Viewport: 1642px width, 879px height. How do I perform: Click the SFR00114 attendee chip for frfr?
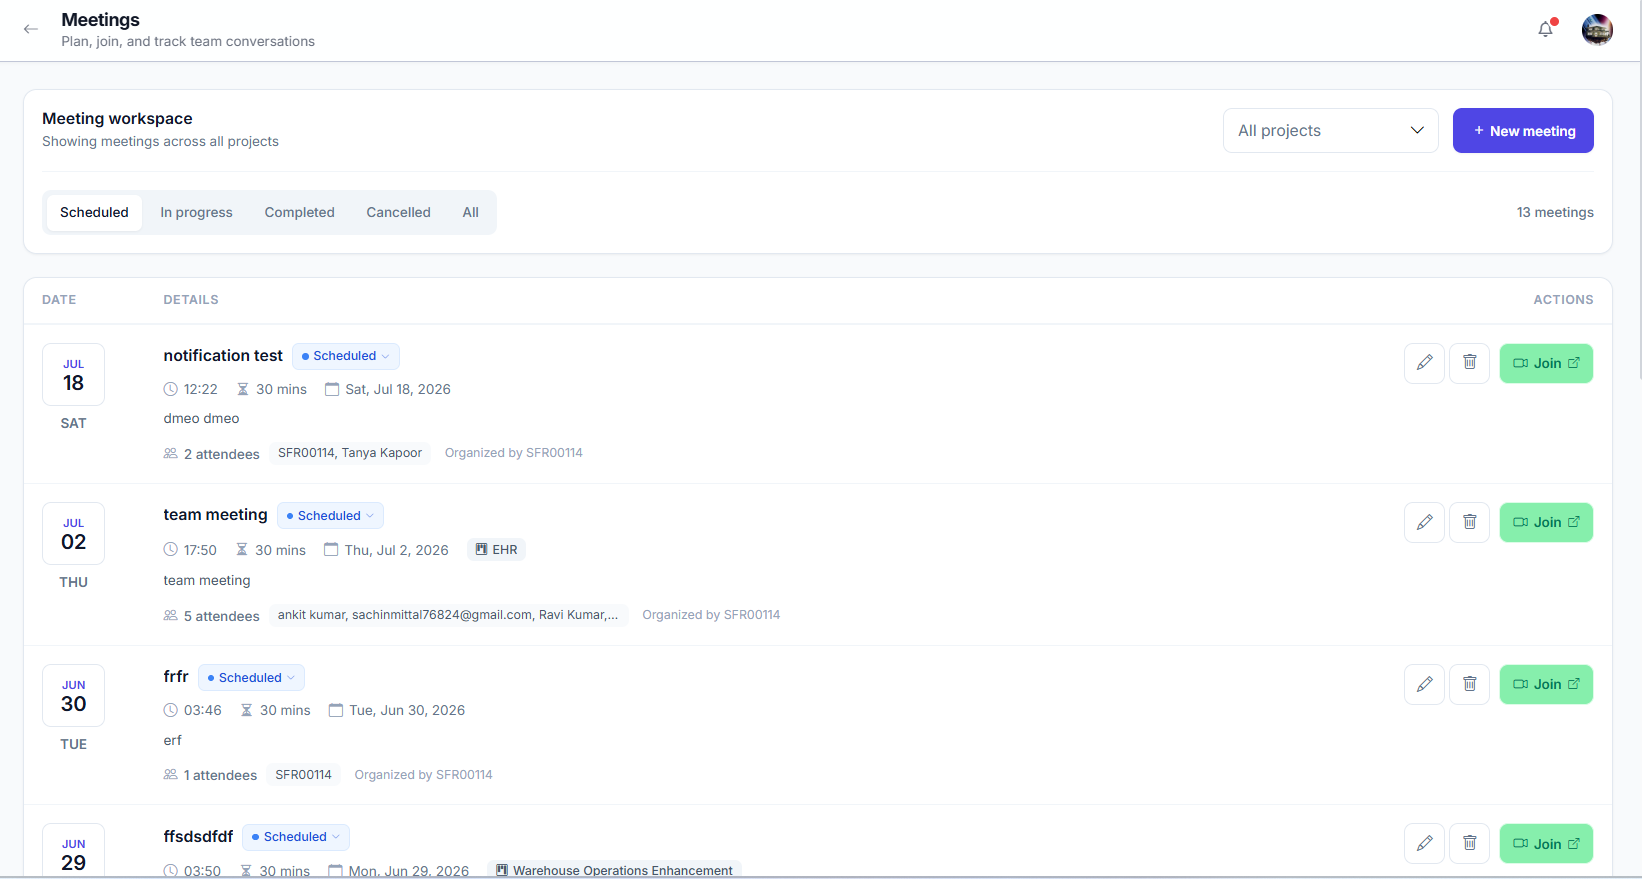point(304,775)
